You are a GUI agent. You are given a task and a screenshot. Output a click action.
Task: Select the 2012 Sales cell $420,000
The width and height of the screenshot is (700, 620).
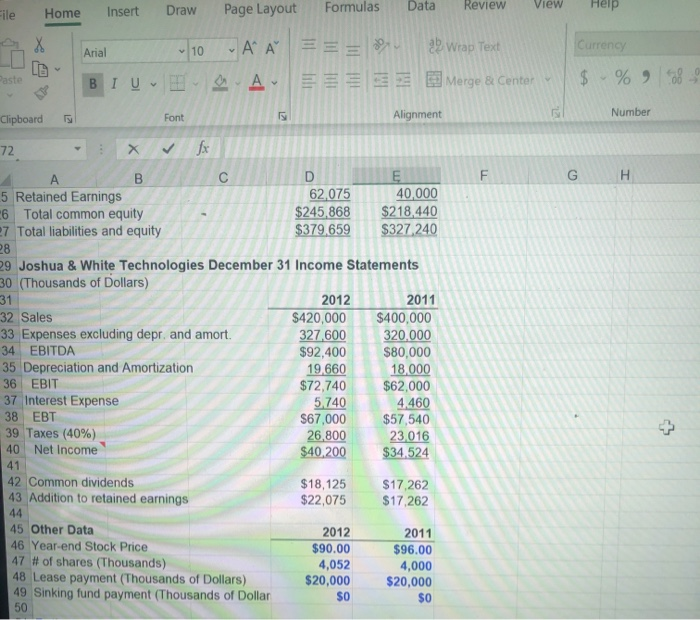pos(311,318)
